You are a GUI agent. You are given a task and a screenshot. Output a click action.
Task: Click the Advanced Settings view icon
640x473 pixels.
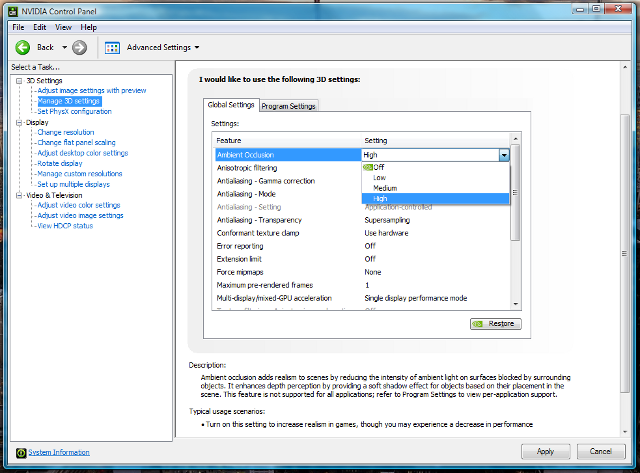[112, 47]
